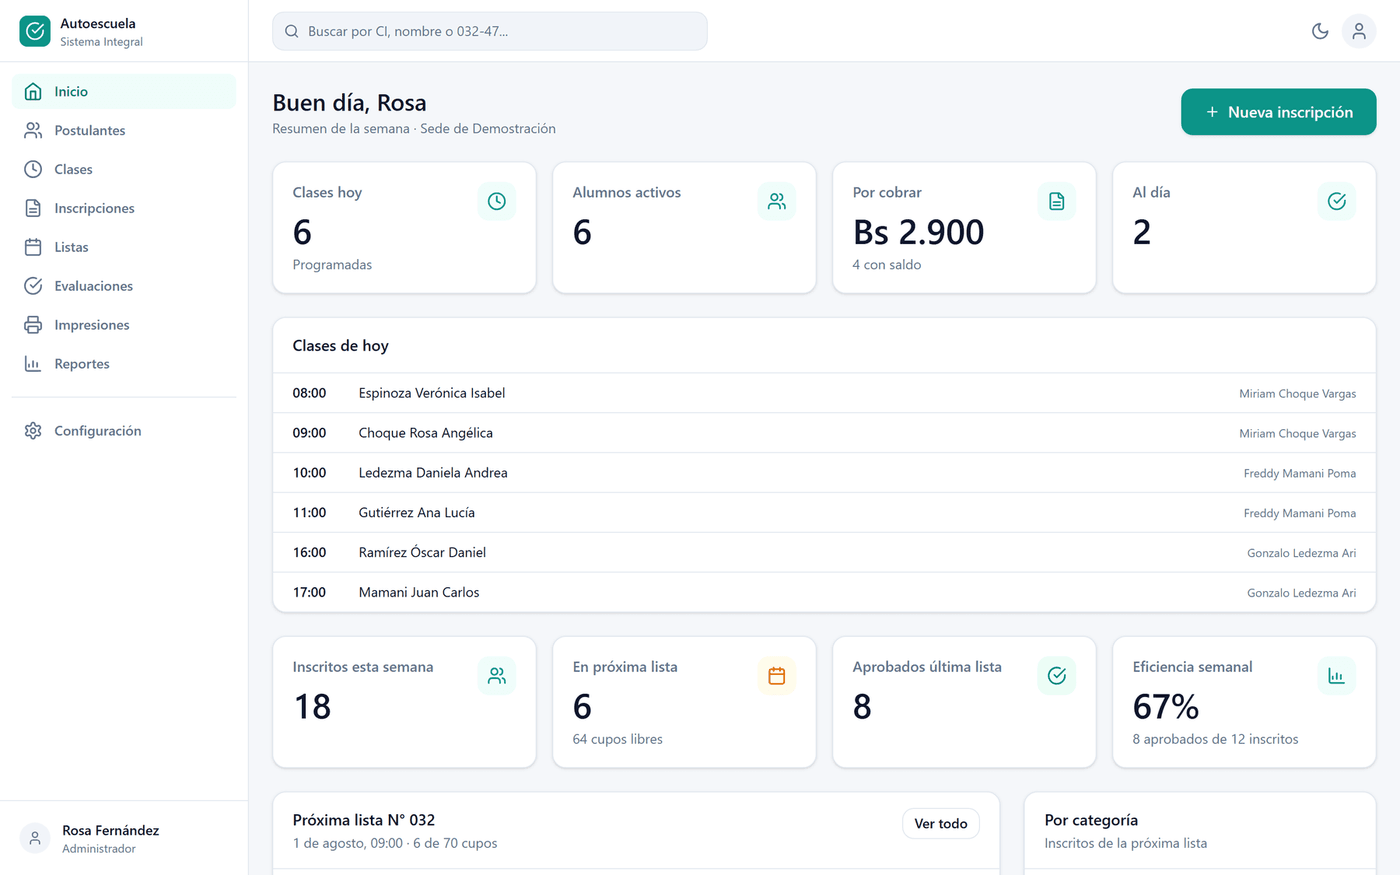
Task: Click the 64 cupos libres text
Action: tap(618, 739)
